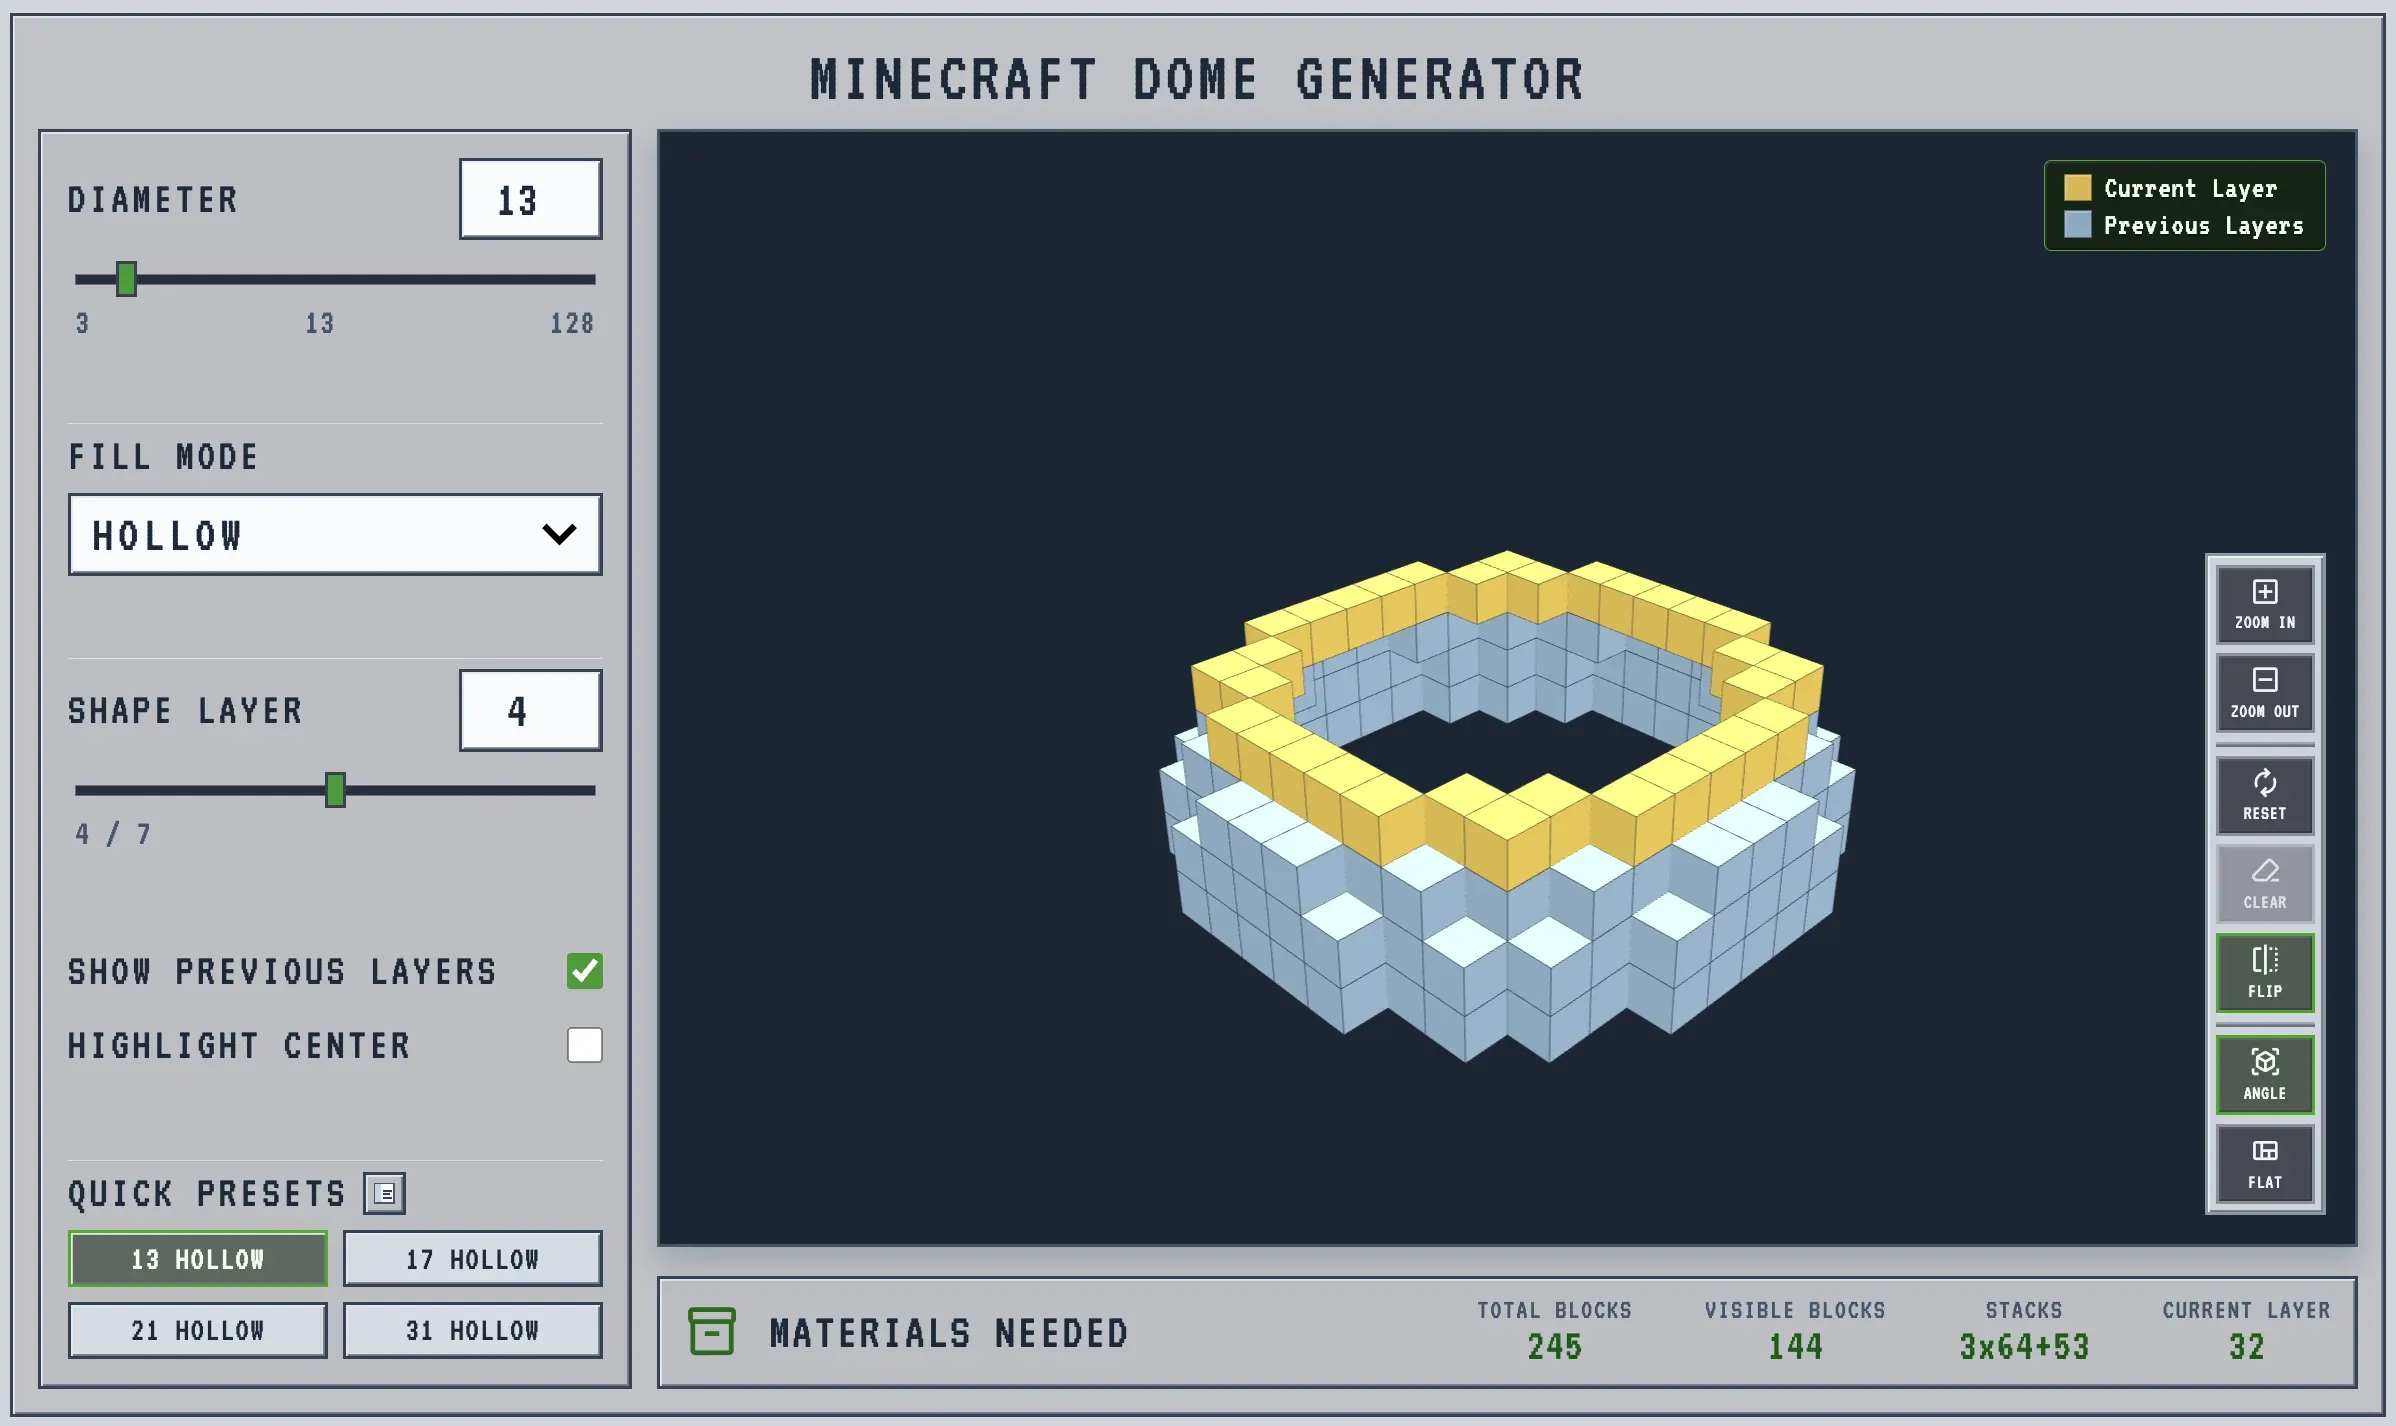The height and width of the screenshot is (1426, 2396).
Task: Click the Diameter slider handle
Action: coord(126,279)
